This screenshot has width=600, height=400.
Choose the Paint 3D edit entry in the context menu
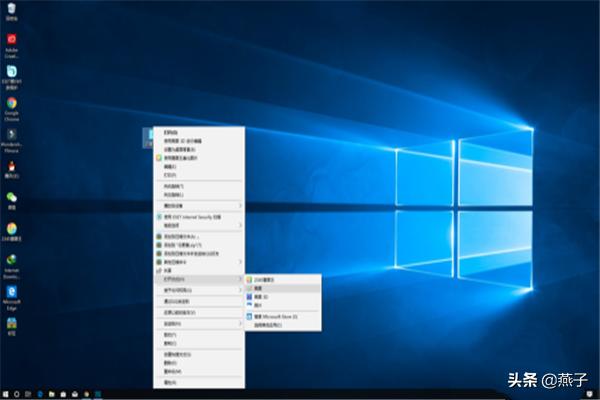(x=199, y=141)
